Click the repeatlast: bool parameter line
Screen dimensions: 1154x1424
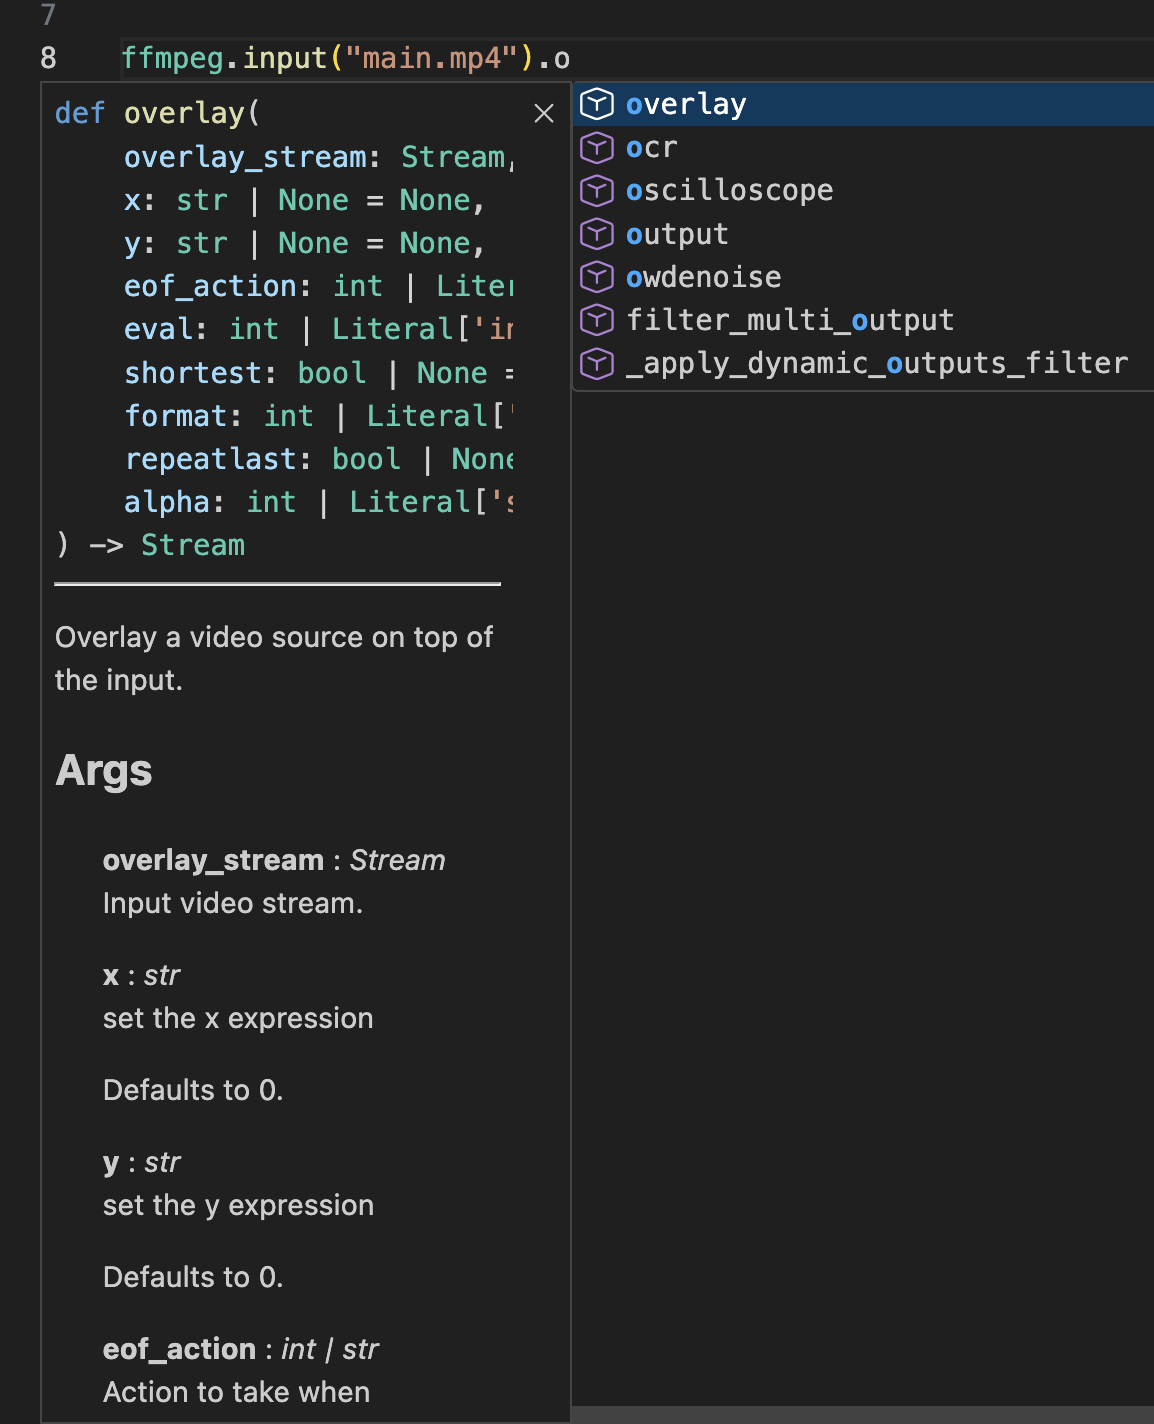[319, 459]
